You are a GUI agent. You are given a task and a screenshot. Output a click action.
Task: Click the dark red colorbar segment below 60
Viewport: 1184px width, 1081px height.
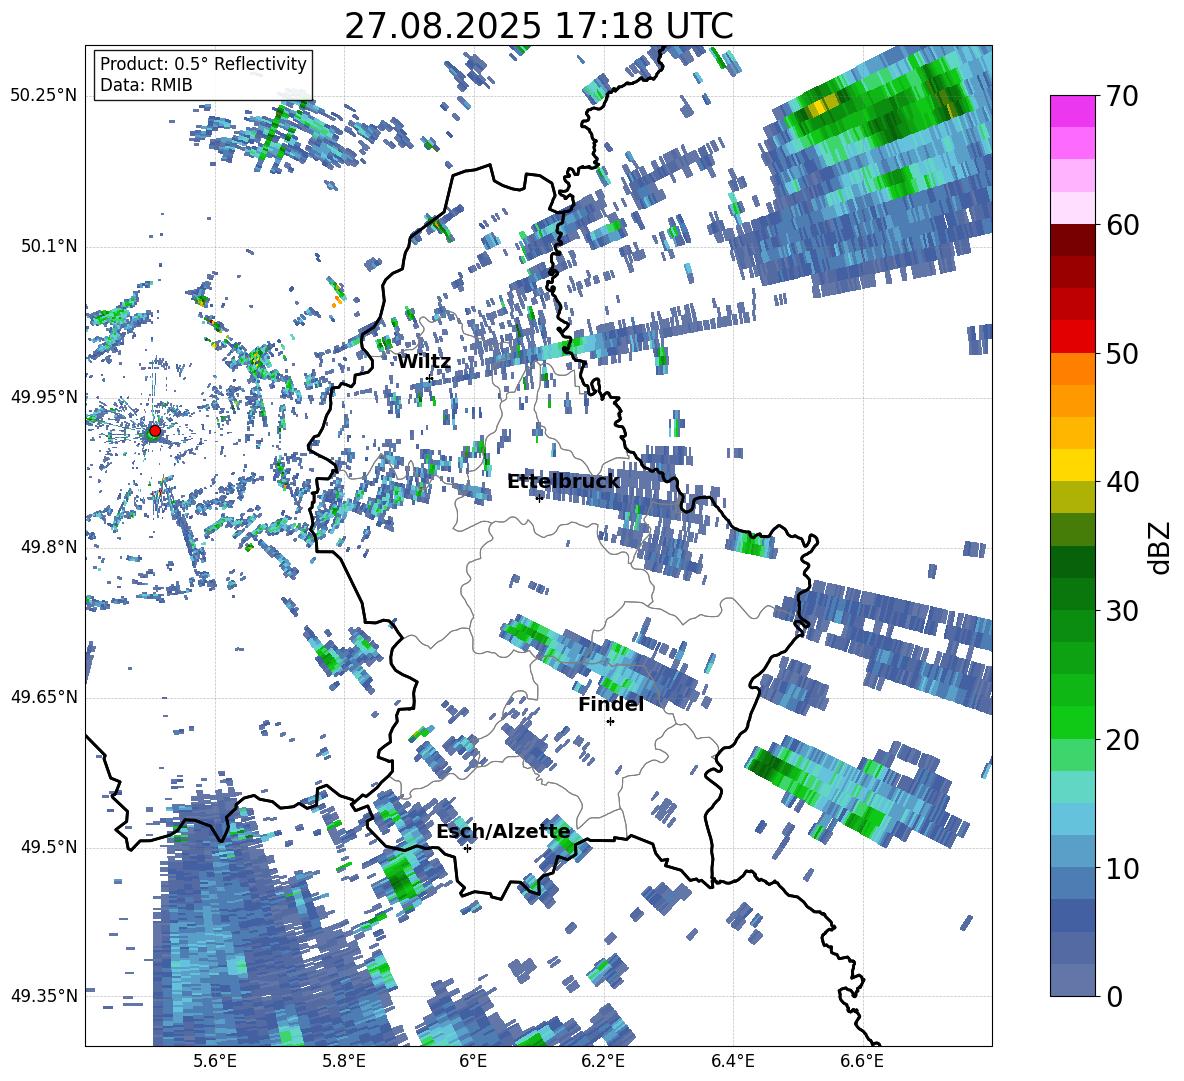coord(1072,240)
